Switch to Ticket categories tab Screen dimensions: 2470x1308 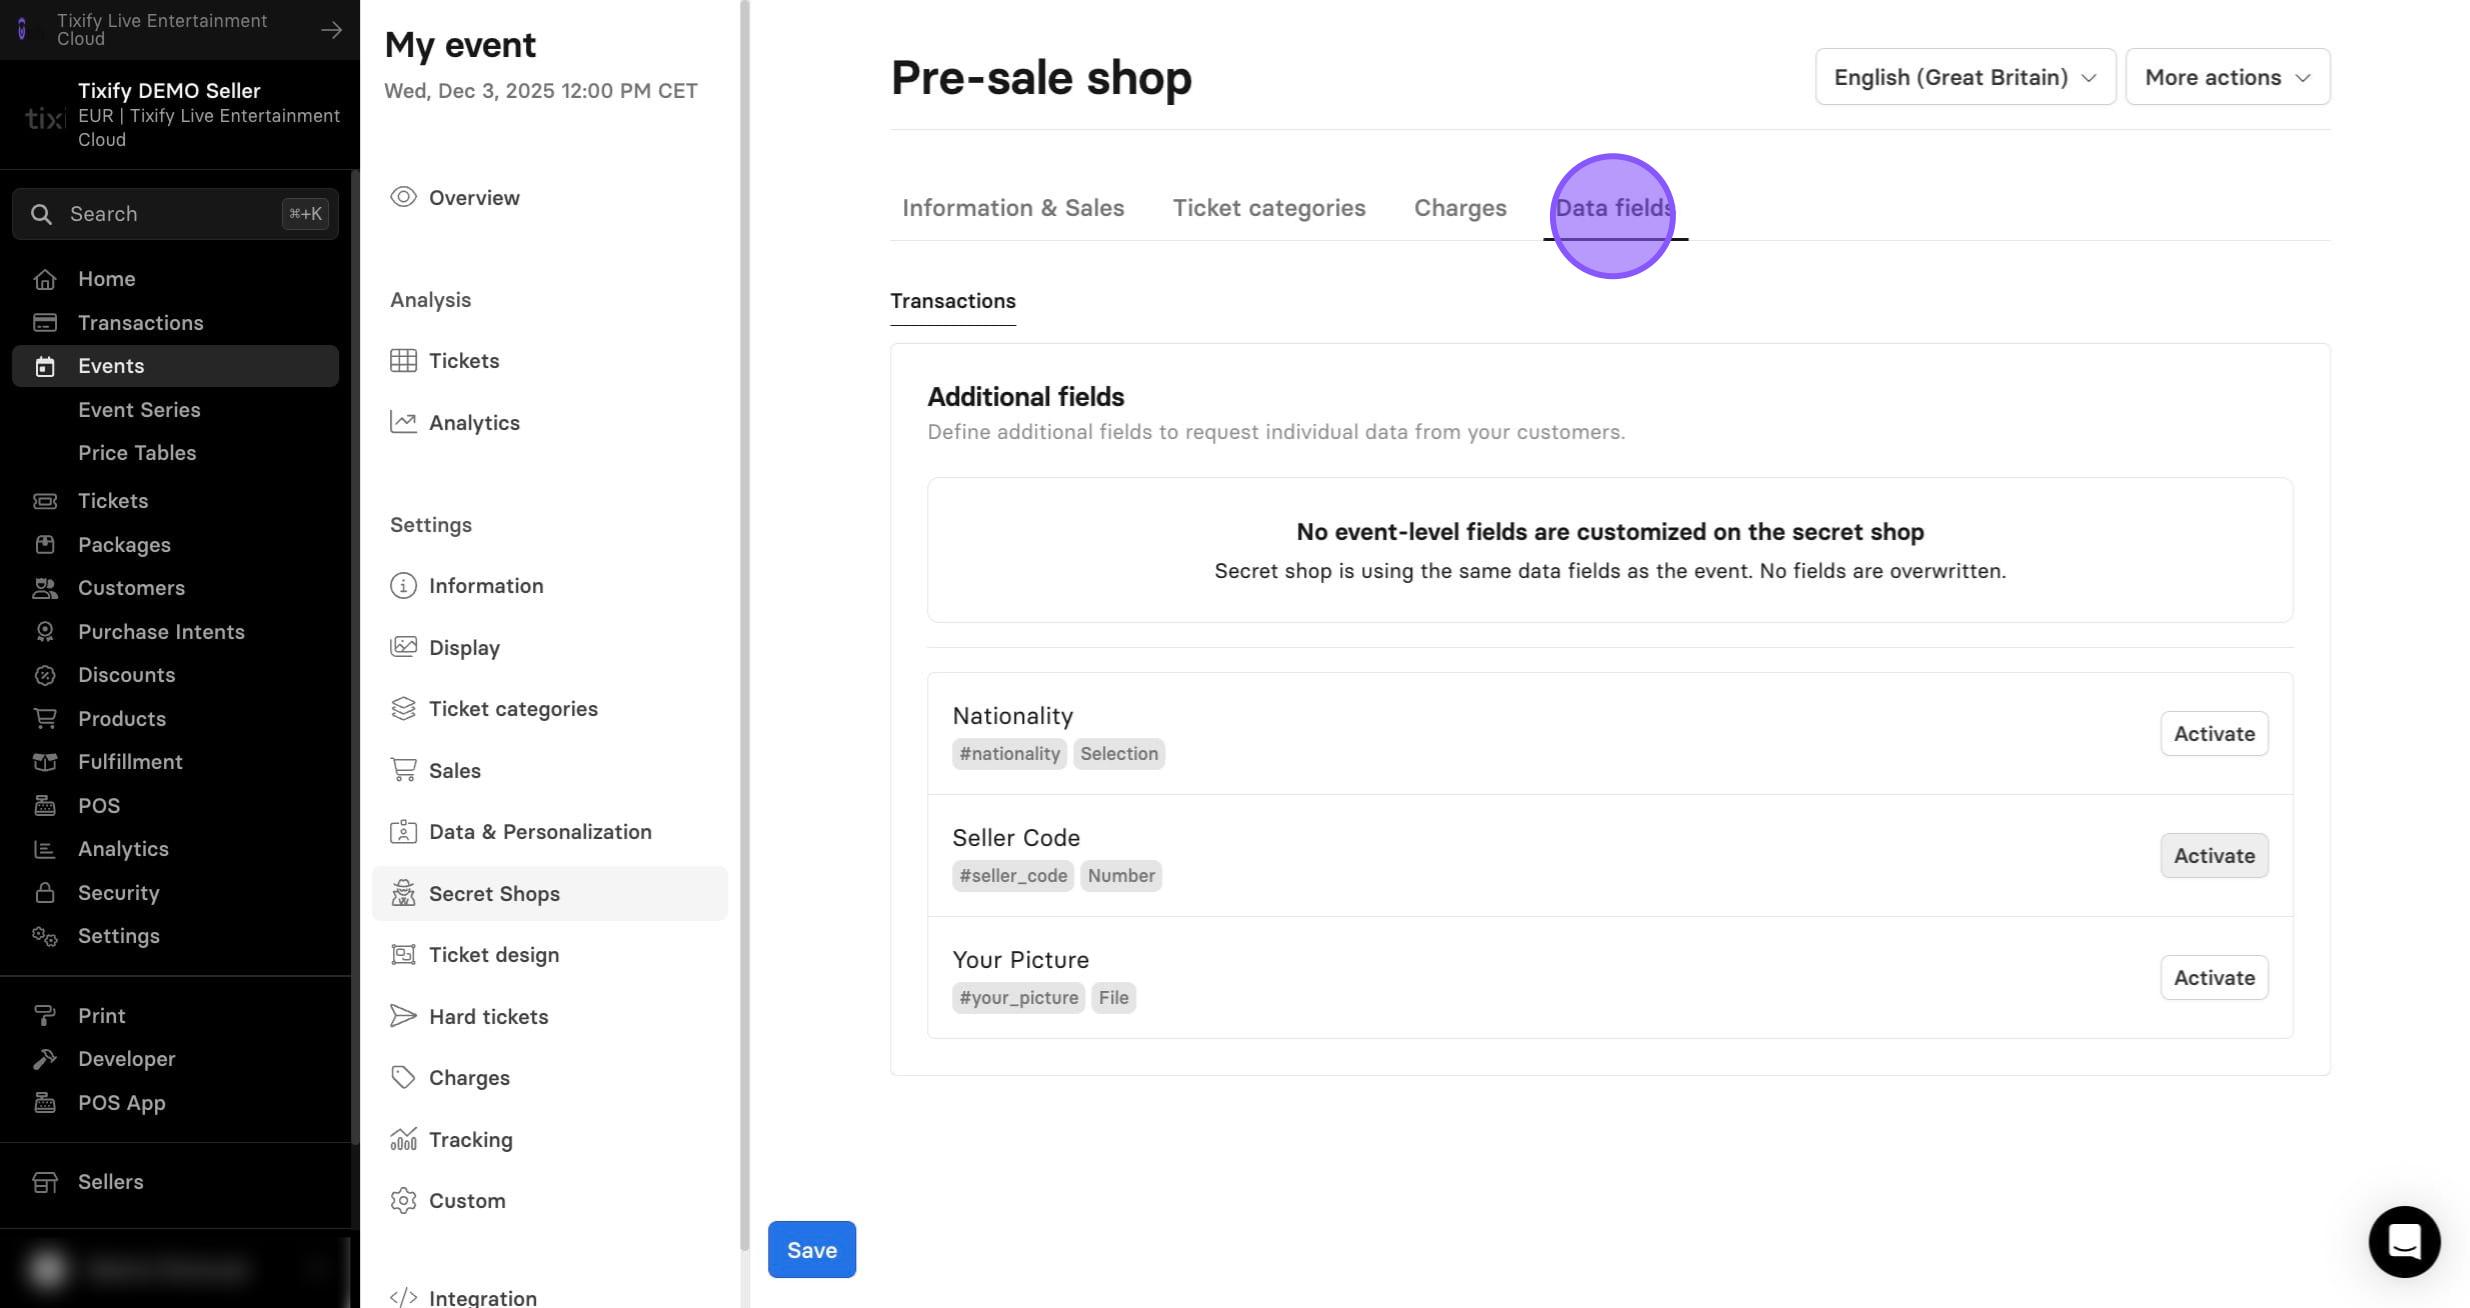1269,208
